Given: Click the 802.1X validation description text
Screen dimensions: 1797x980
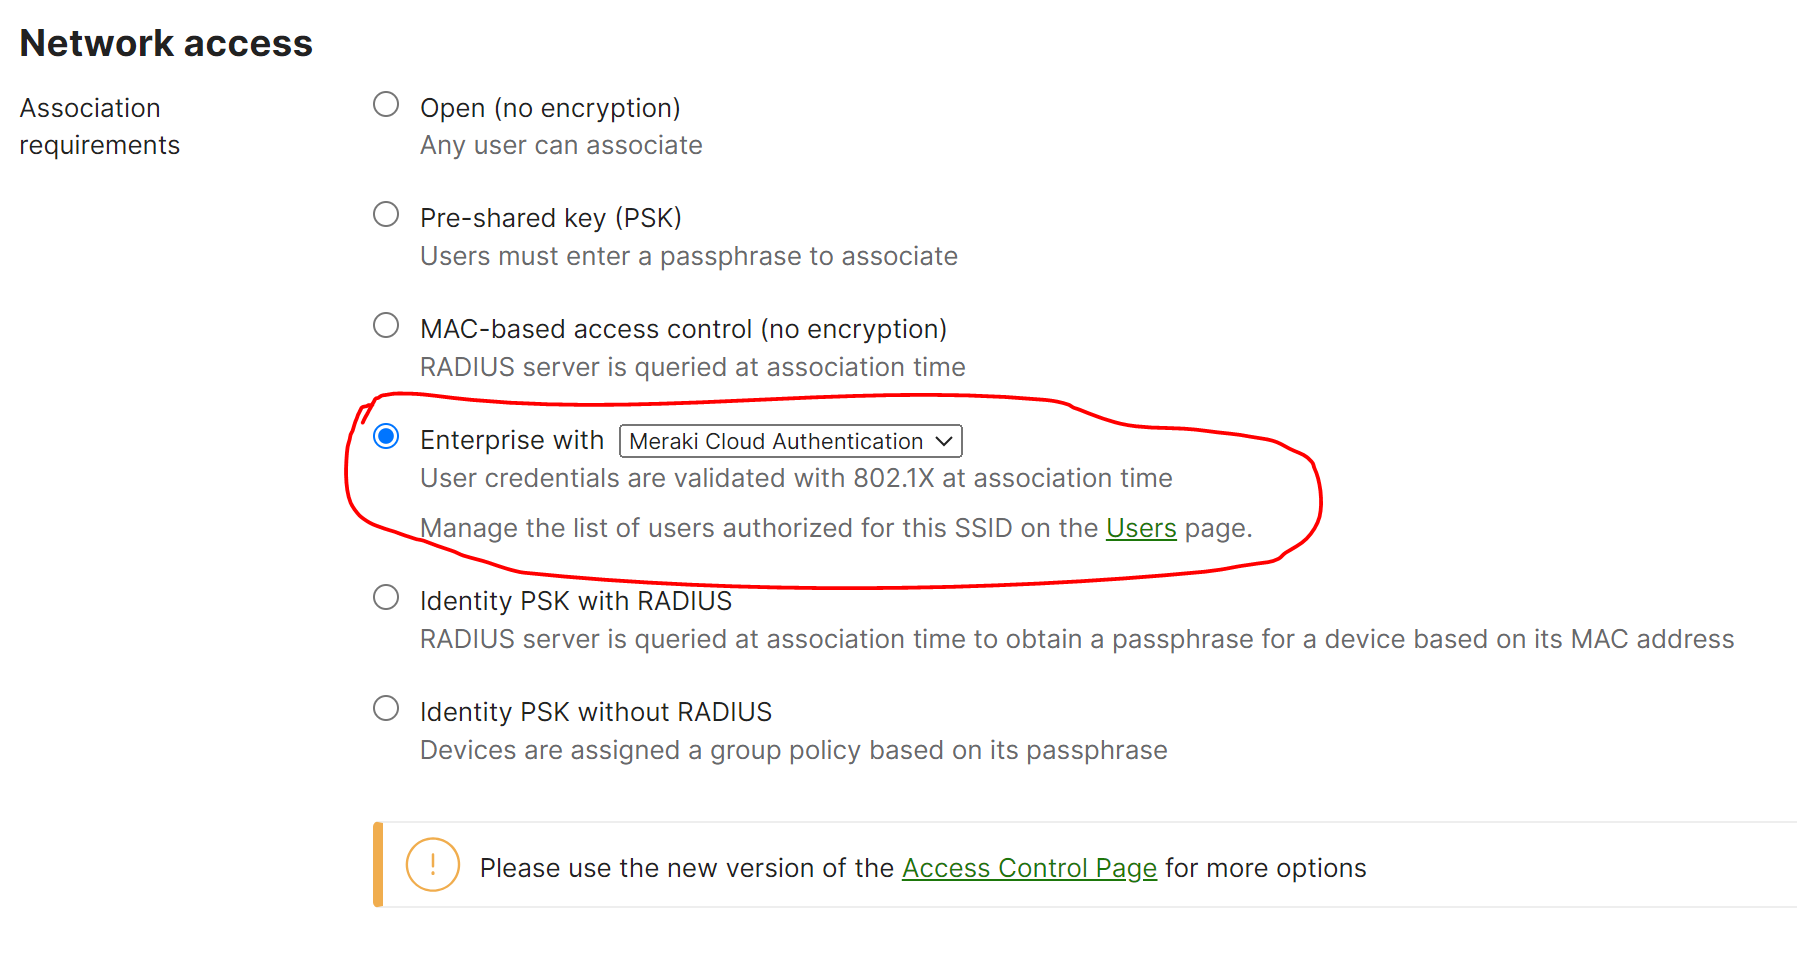Looking at the screenshot, I should point(795,478).
